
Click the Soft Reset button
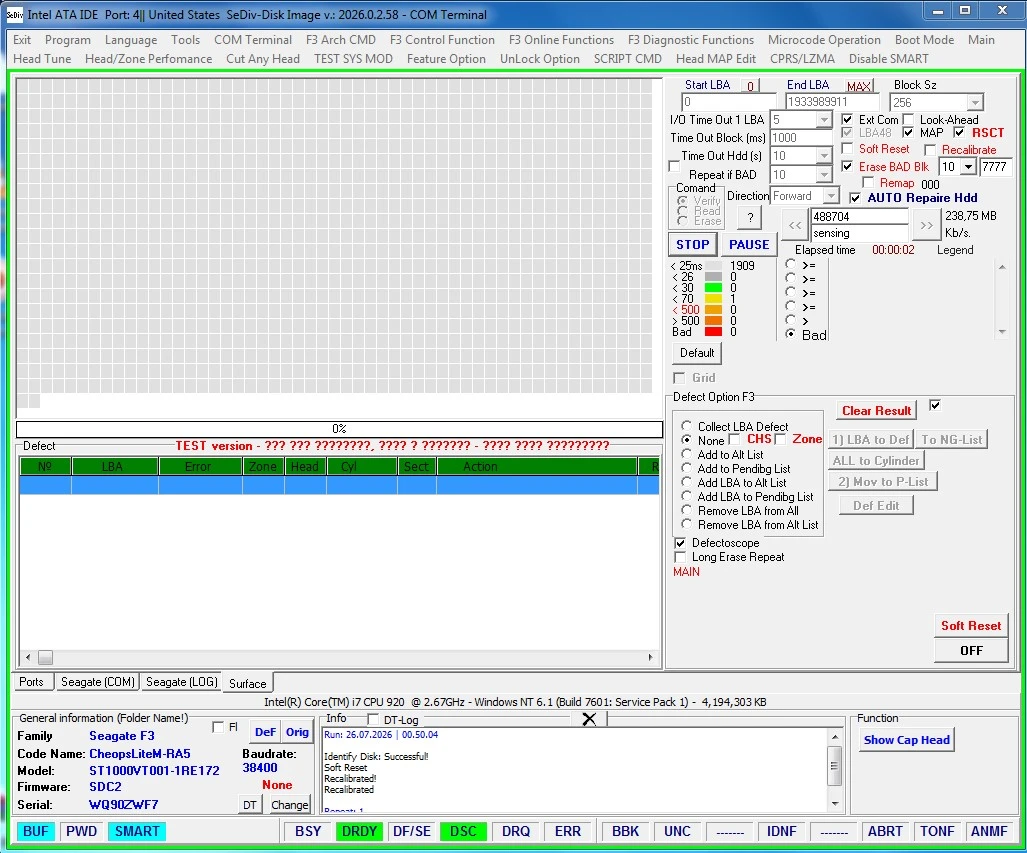click(971, 626)
